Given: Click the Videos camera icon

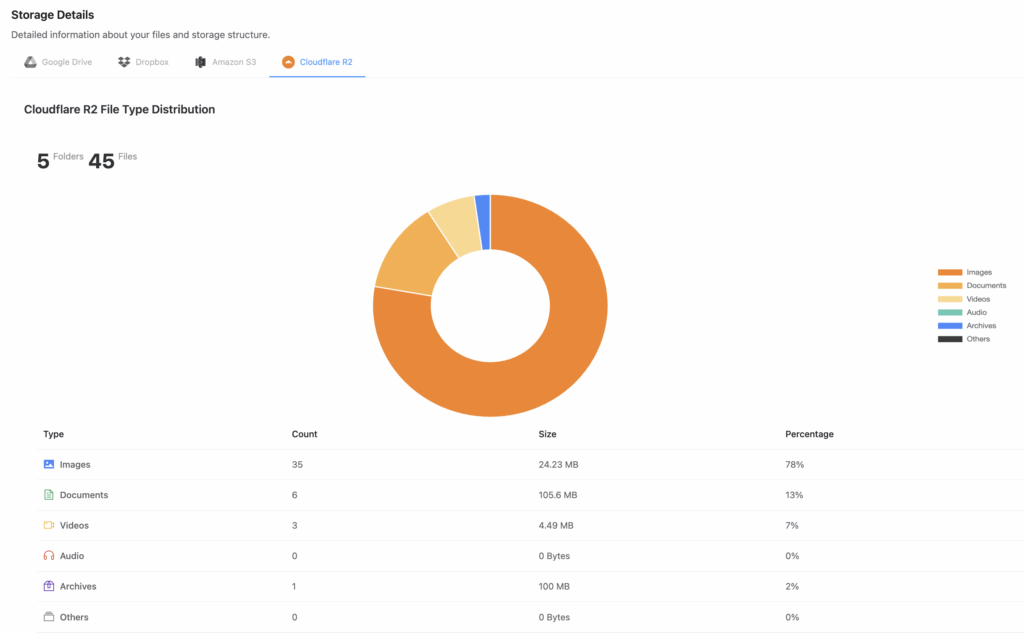Looking at the screenshot, I should pyautogui.click(x=49, y=525).
